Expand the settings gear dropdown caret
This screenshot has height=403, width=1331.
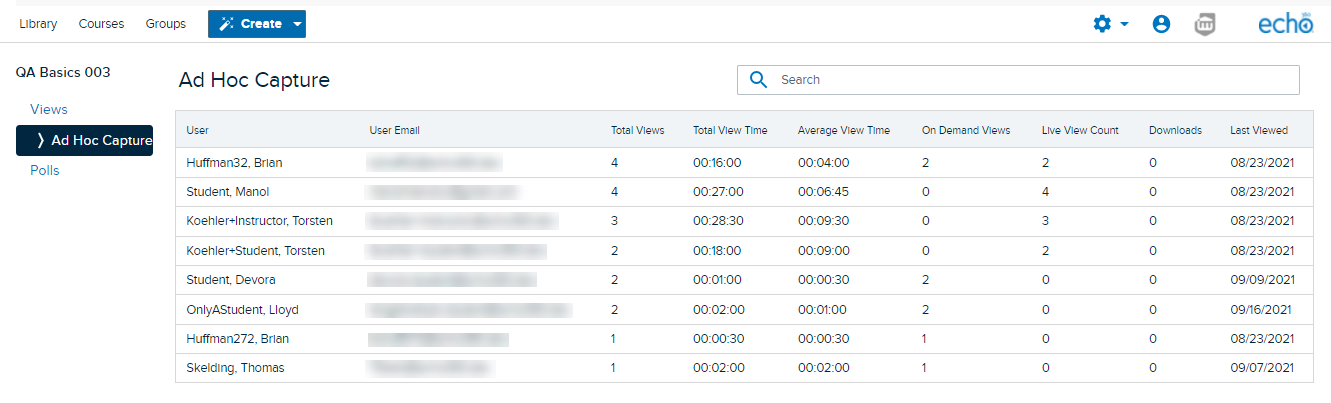(x=1125, y=25)
